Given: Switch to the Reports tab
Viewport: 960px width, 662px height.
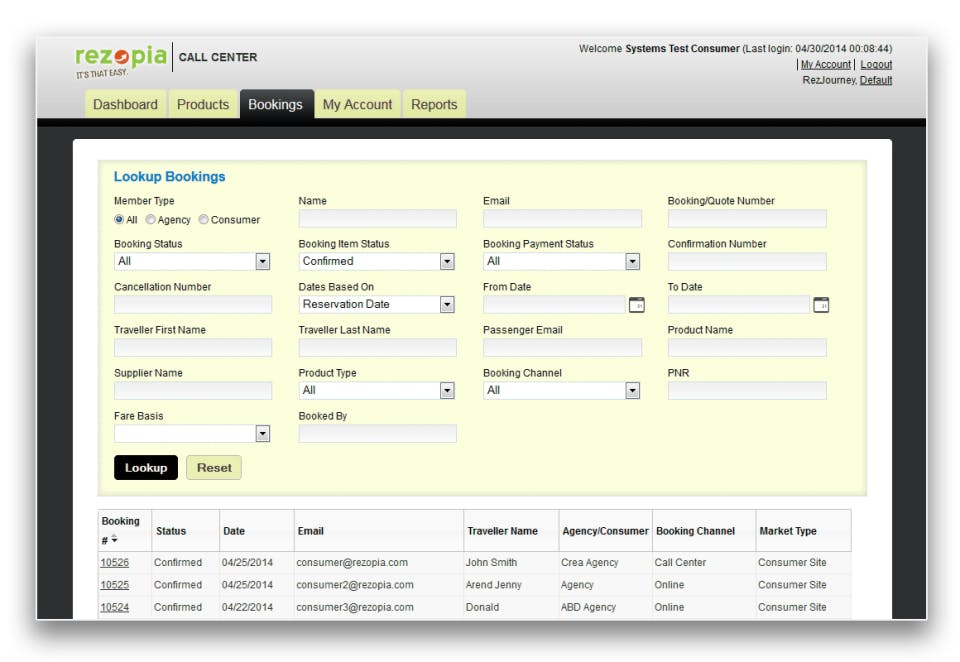Looking at the screenshot, I should click(x=434, y=105).
